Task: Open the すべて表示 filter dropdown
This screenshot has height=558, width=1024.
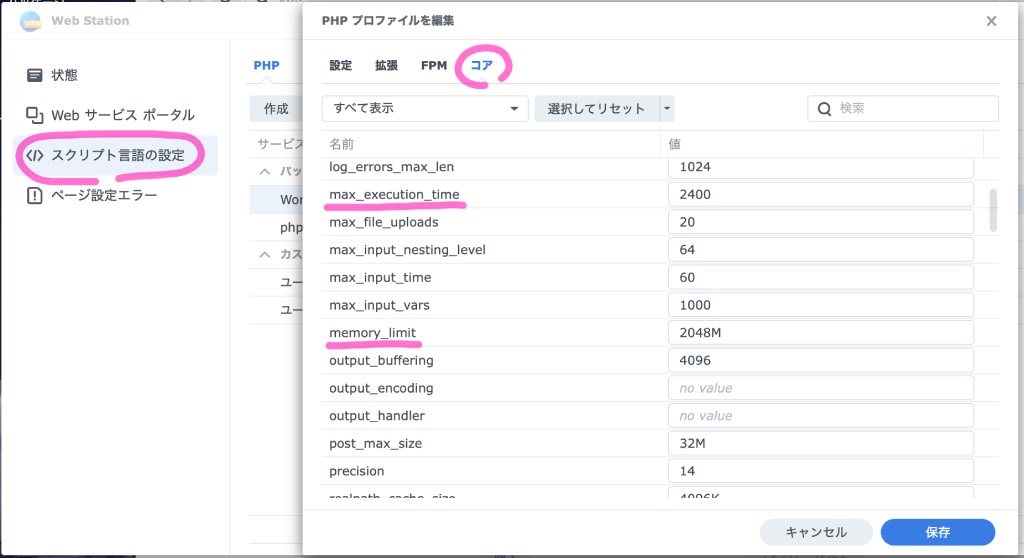Action: 425,108
